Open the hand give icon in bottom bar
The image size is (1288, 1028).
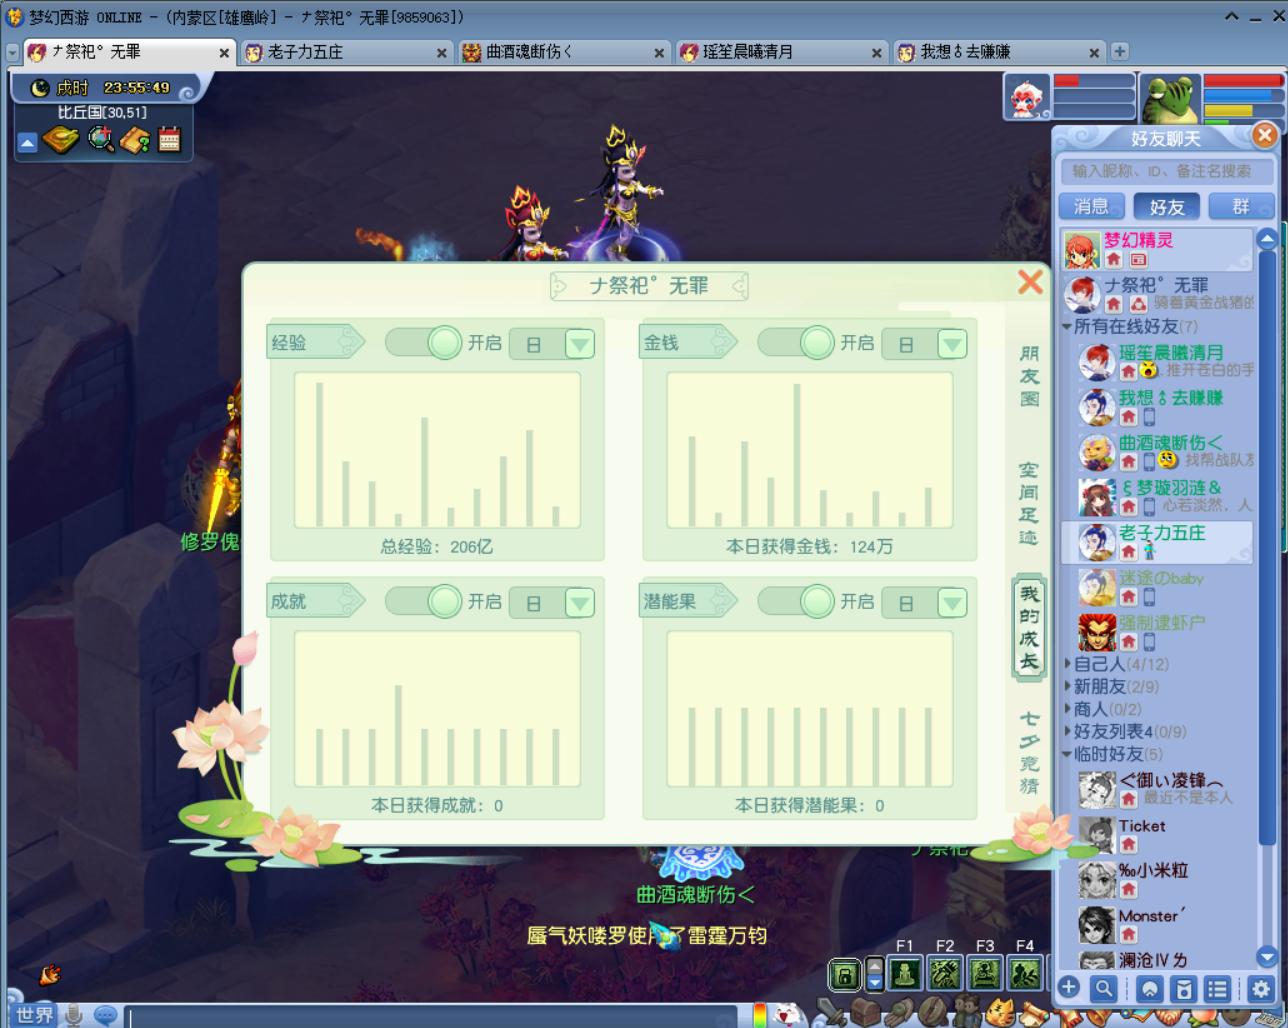[x=900, y=1013]
